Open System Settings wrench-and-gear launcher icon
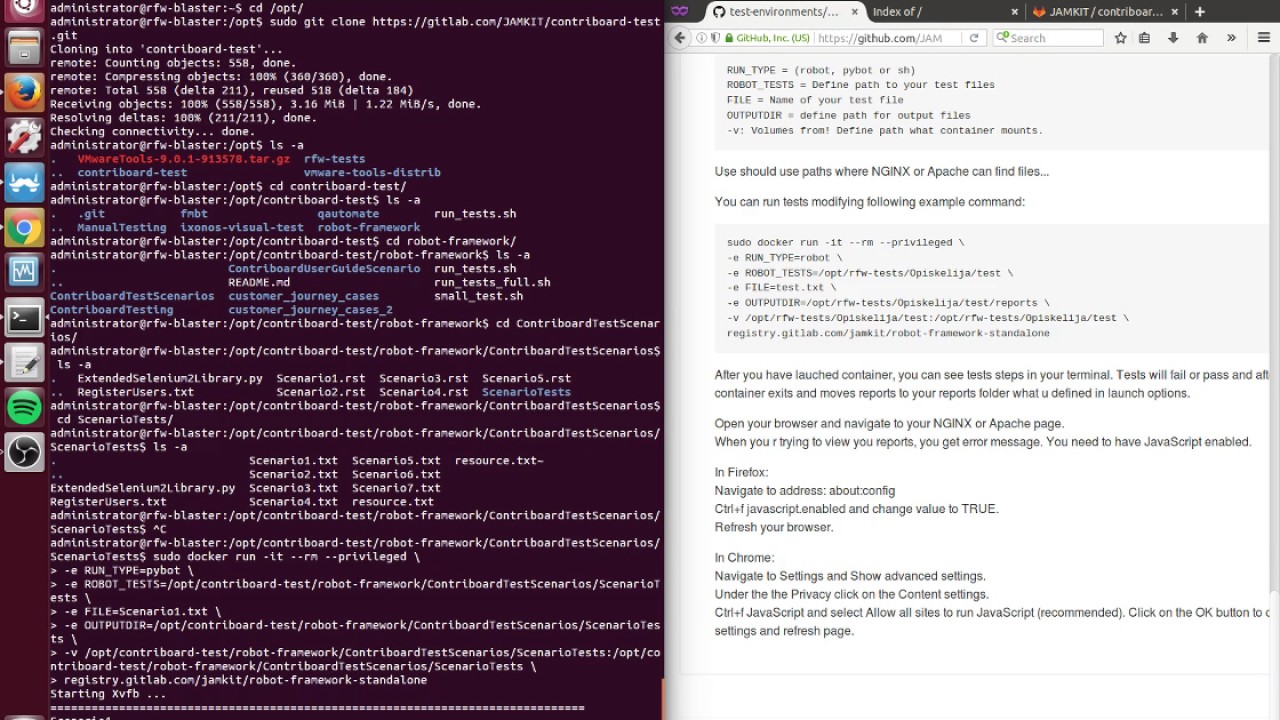The height and width of the screenshot is (720, 1280). tap(24, 137)
